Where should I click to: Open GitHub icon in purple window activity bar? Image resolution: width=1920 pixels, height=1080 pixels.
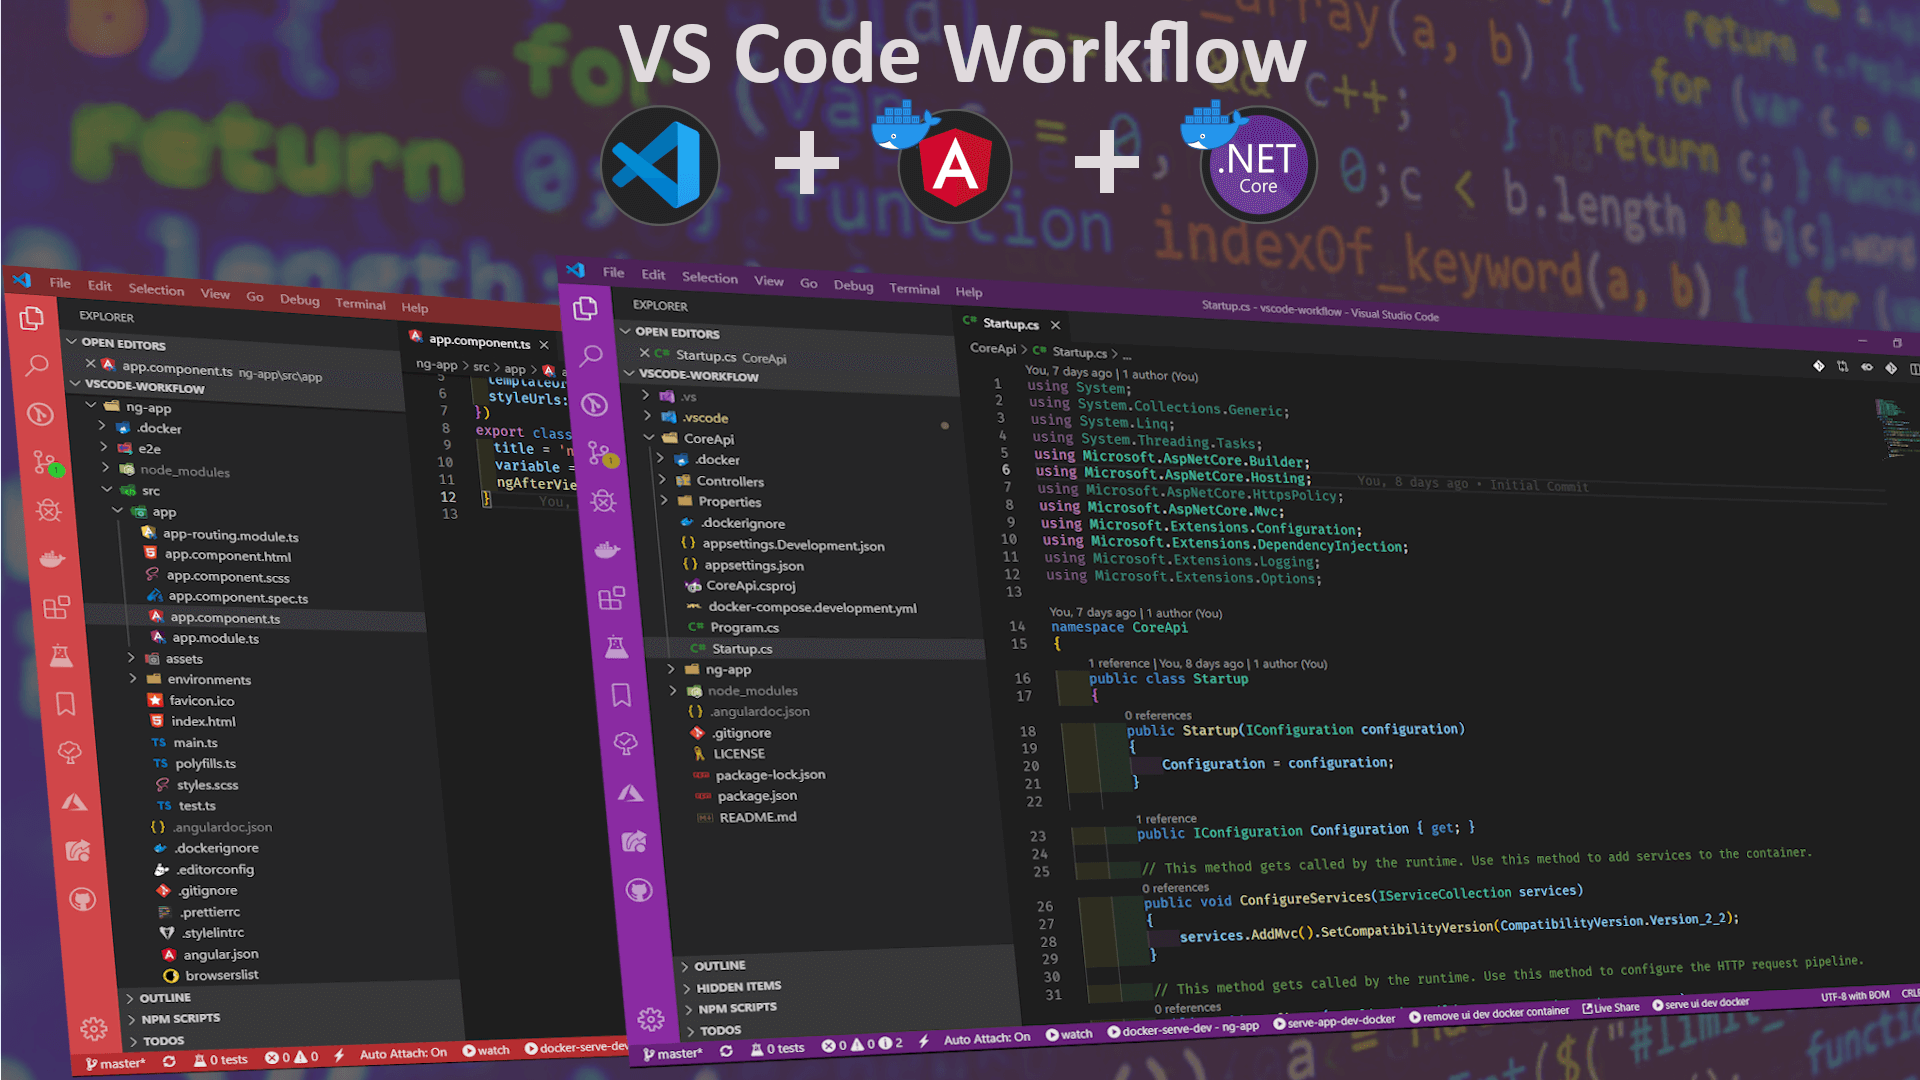(x=639, y=890)
